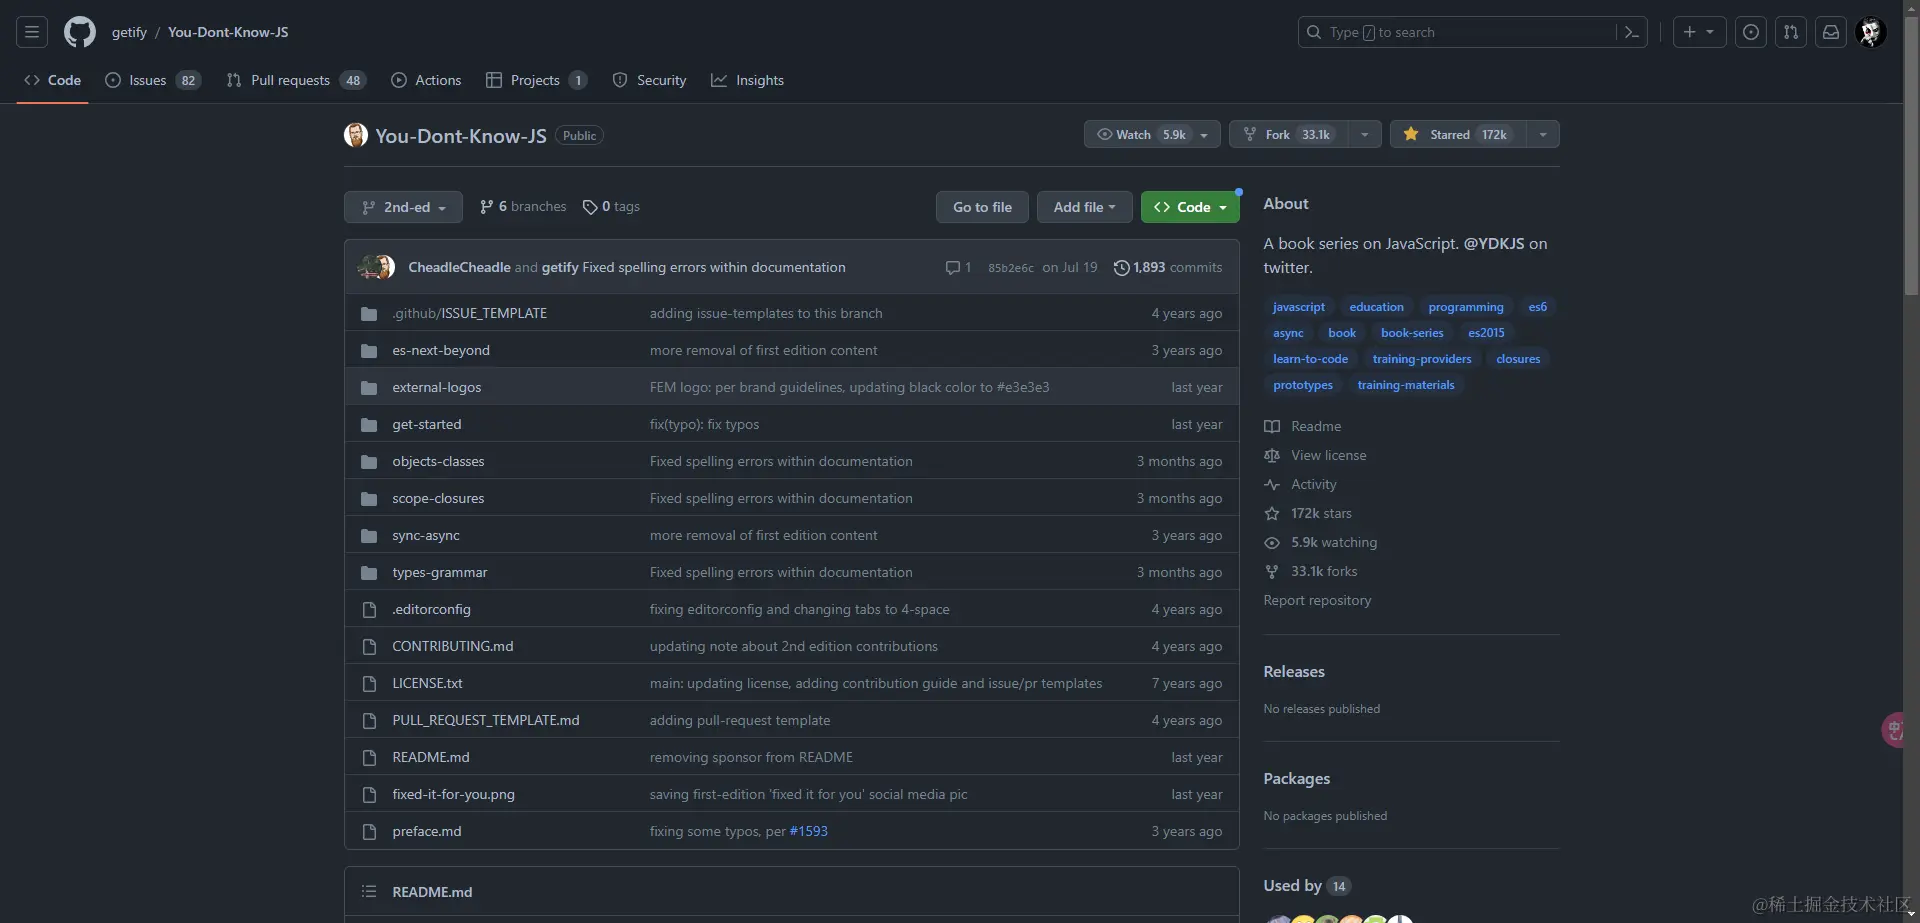Click the file icon for LICENSE.txt
The height and width of the screenshot is (923, 1920).
(x=369, y=684)
